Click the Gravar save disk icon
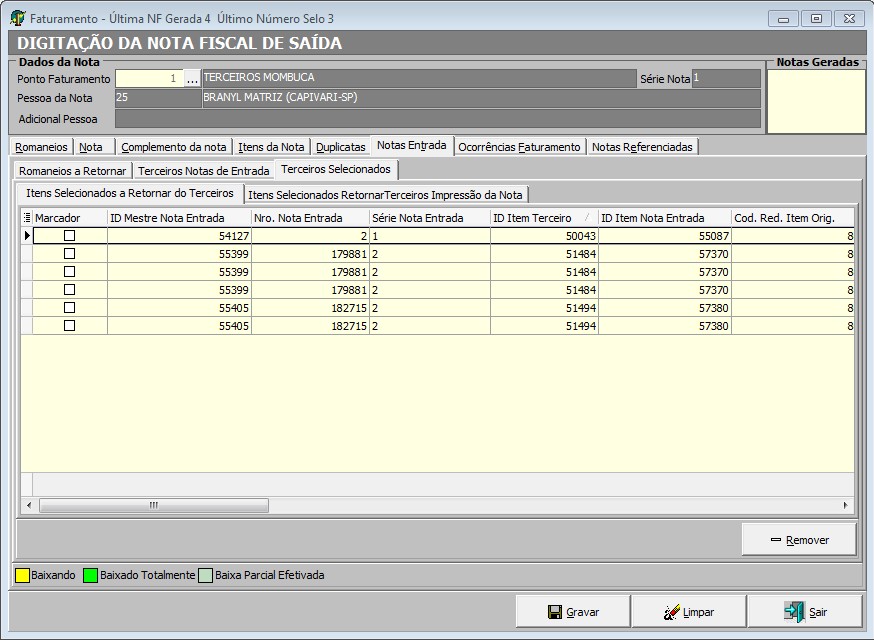 pyautogui.click(x=554, y=612)
